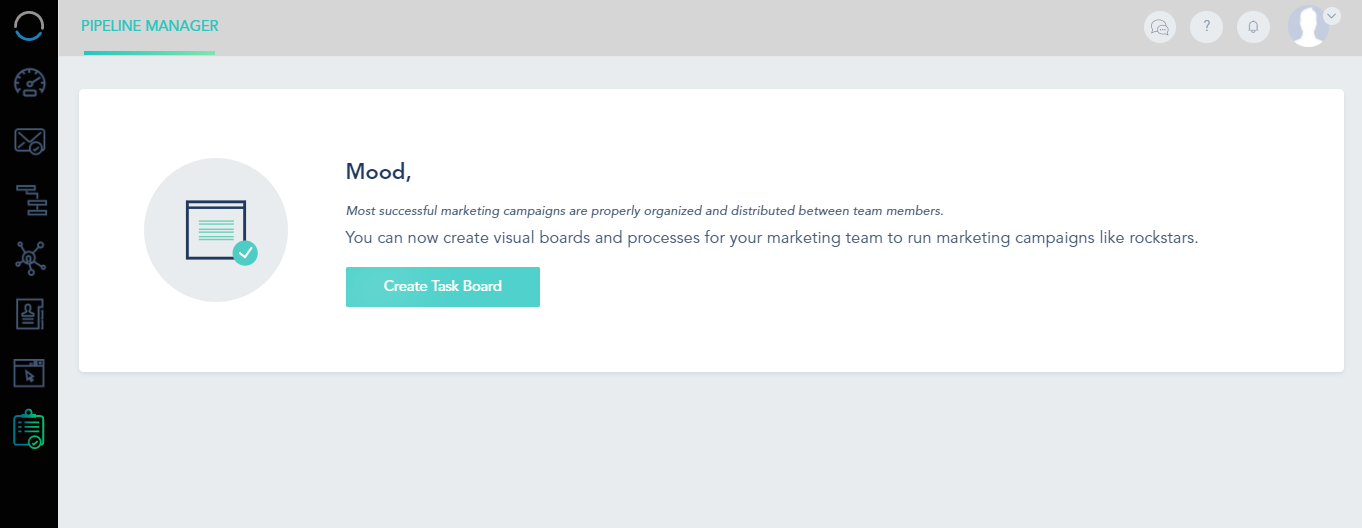Image resolution: width=1362 pixels, height=528 pixels.
Task: Open the chat bubbles icon in the header
Action: pyautogui.click(x=1160, y=27)
